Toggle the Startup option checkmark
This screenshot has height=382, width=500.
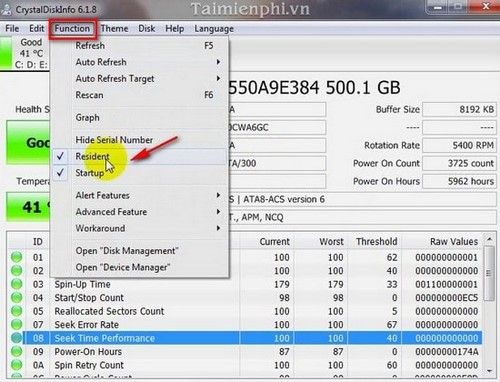click(60, 173)
